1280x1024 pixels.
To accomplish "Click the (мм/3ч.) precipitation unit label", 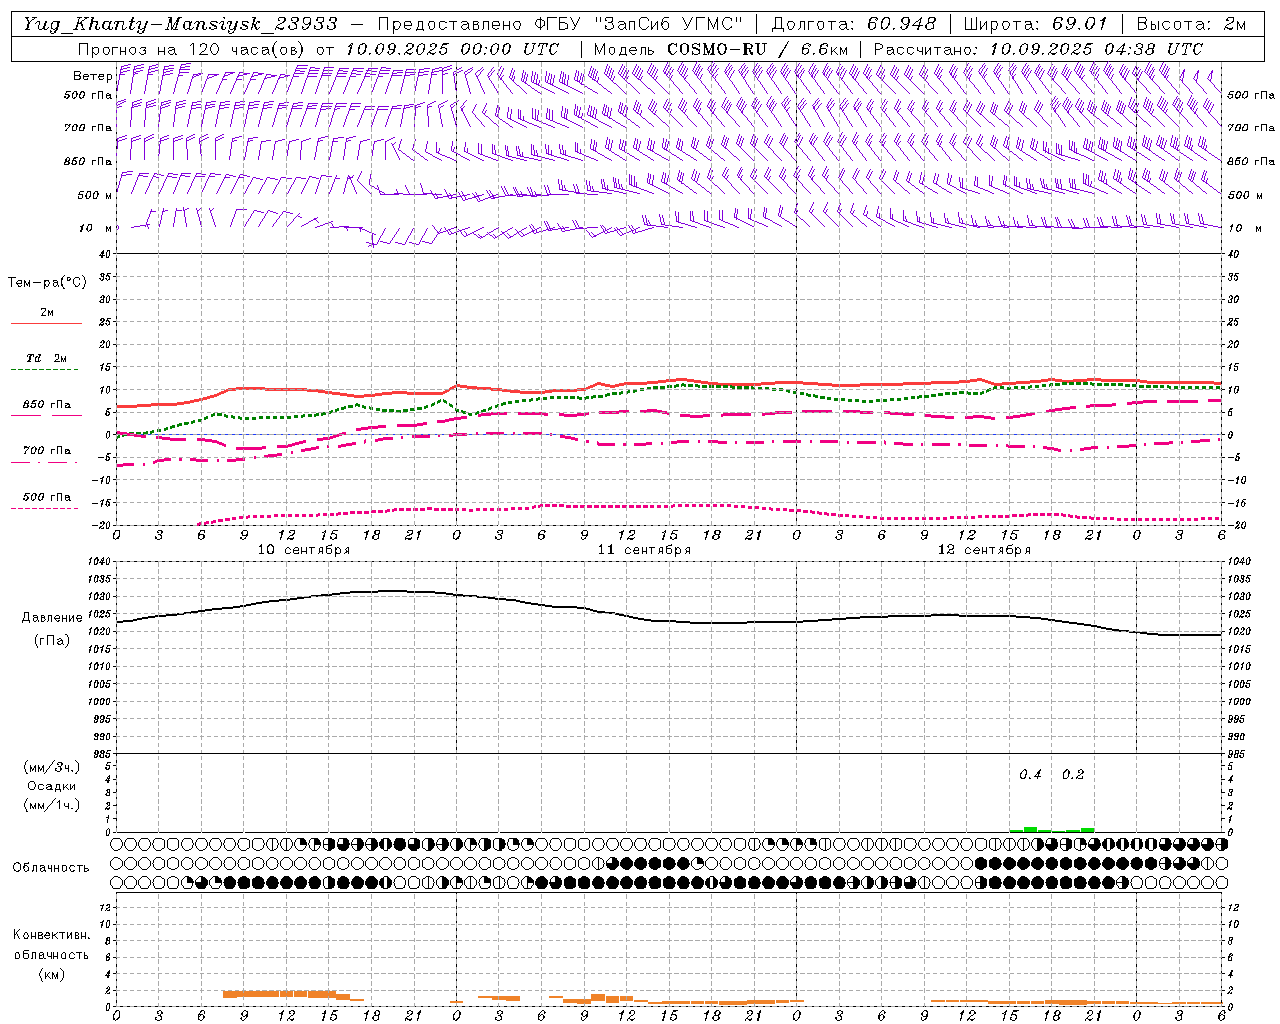I will (x=51, y=767).
